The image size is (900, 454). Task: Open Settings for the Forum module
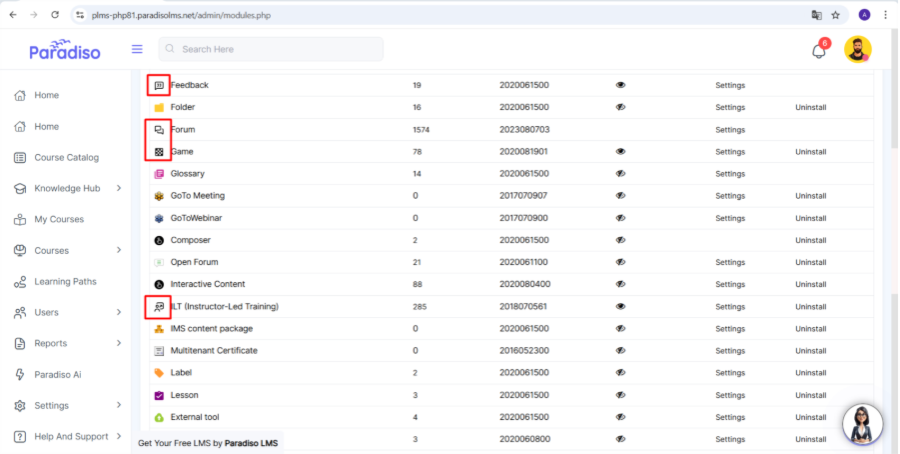click(730, 130)
